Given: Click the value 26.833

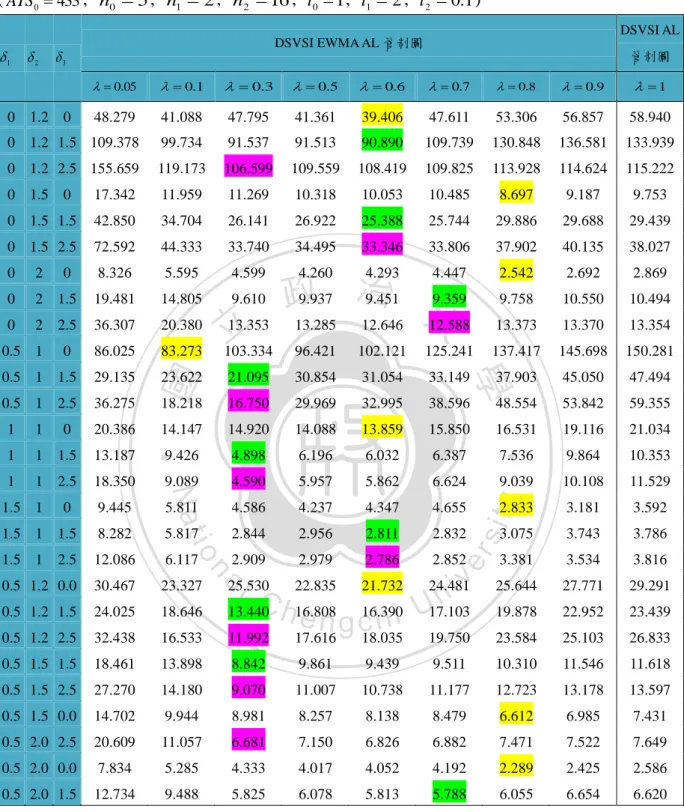Looking at the screenshot, I should click(x=650, y=637).
